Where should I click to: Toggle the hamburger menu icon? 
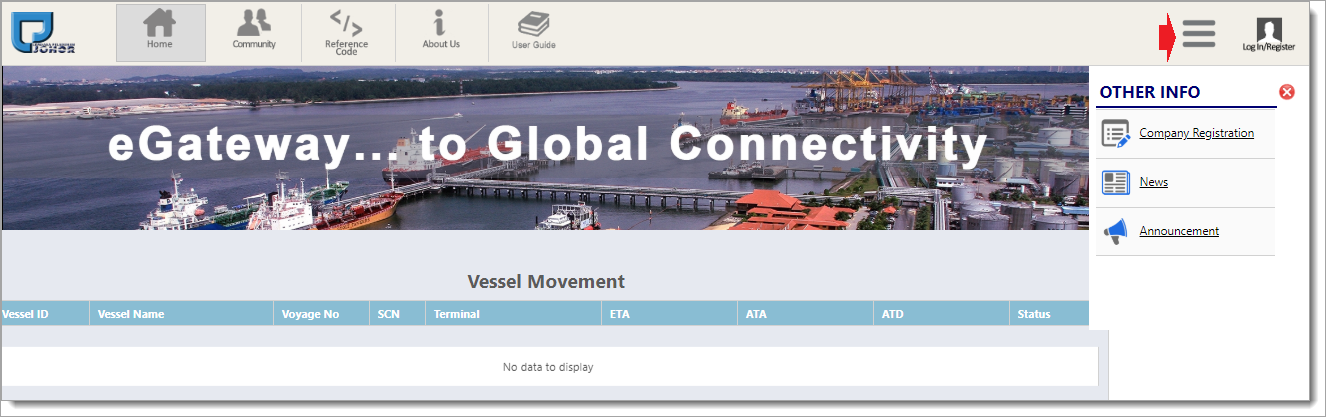pyautogui.click(x=1198, y=34)
